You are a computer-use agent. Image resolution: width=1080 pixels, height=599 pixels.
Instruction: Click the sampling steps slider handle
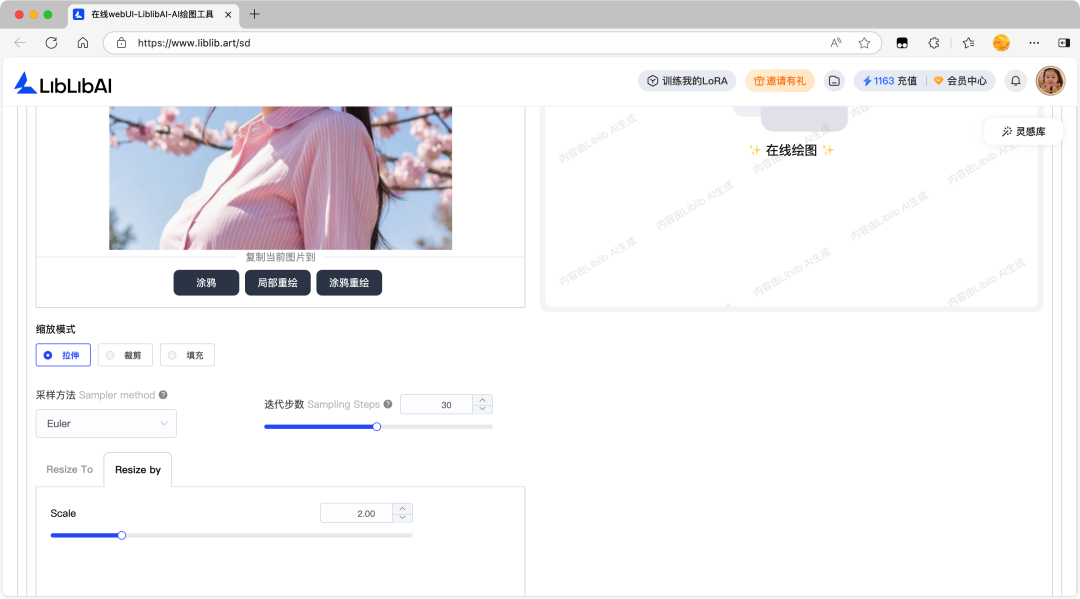tap(377, 427)
